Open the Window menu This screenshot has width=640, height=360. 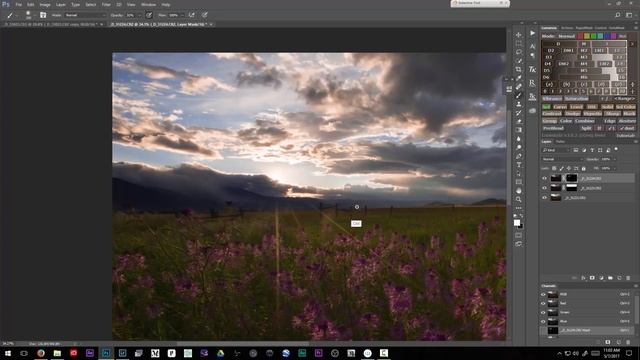tap(148, 4)
